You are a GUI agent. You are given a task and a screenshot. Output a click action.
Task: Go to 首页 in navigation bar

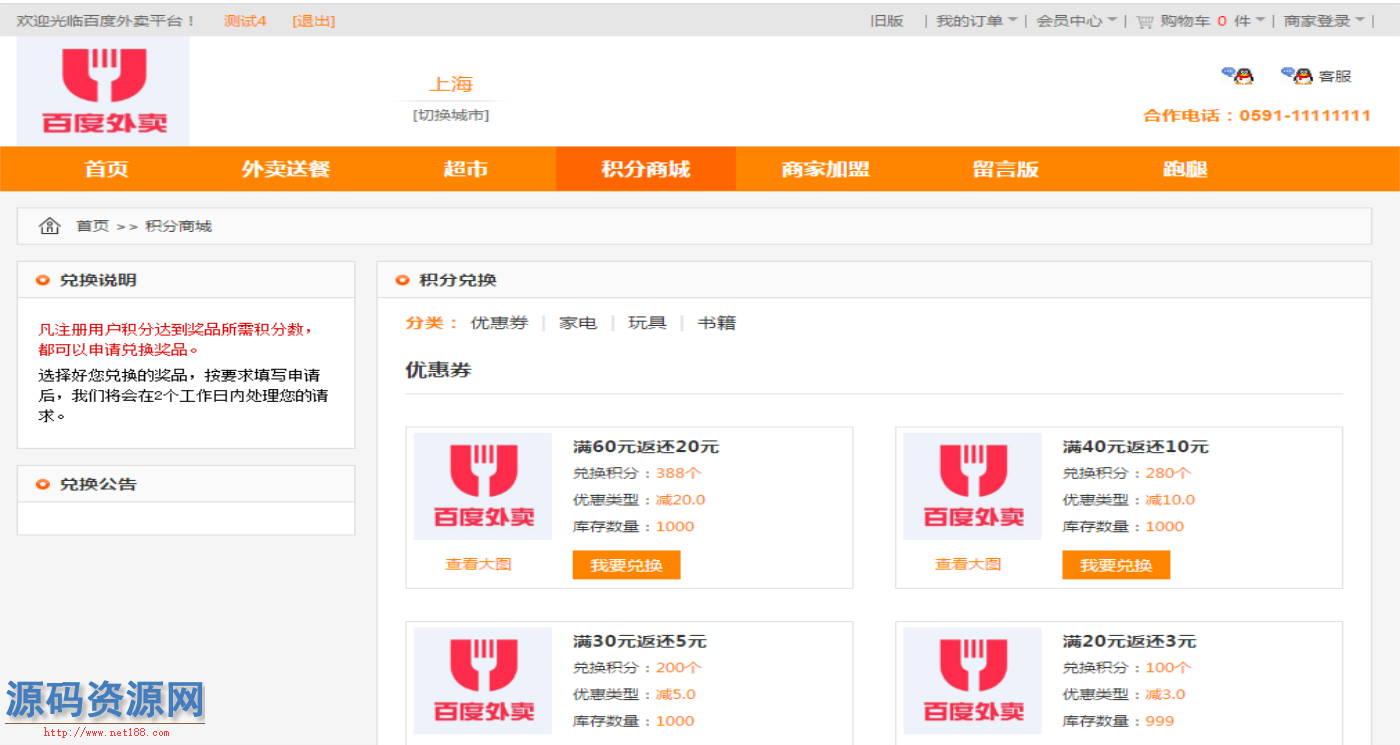coord(107,169)
